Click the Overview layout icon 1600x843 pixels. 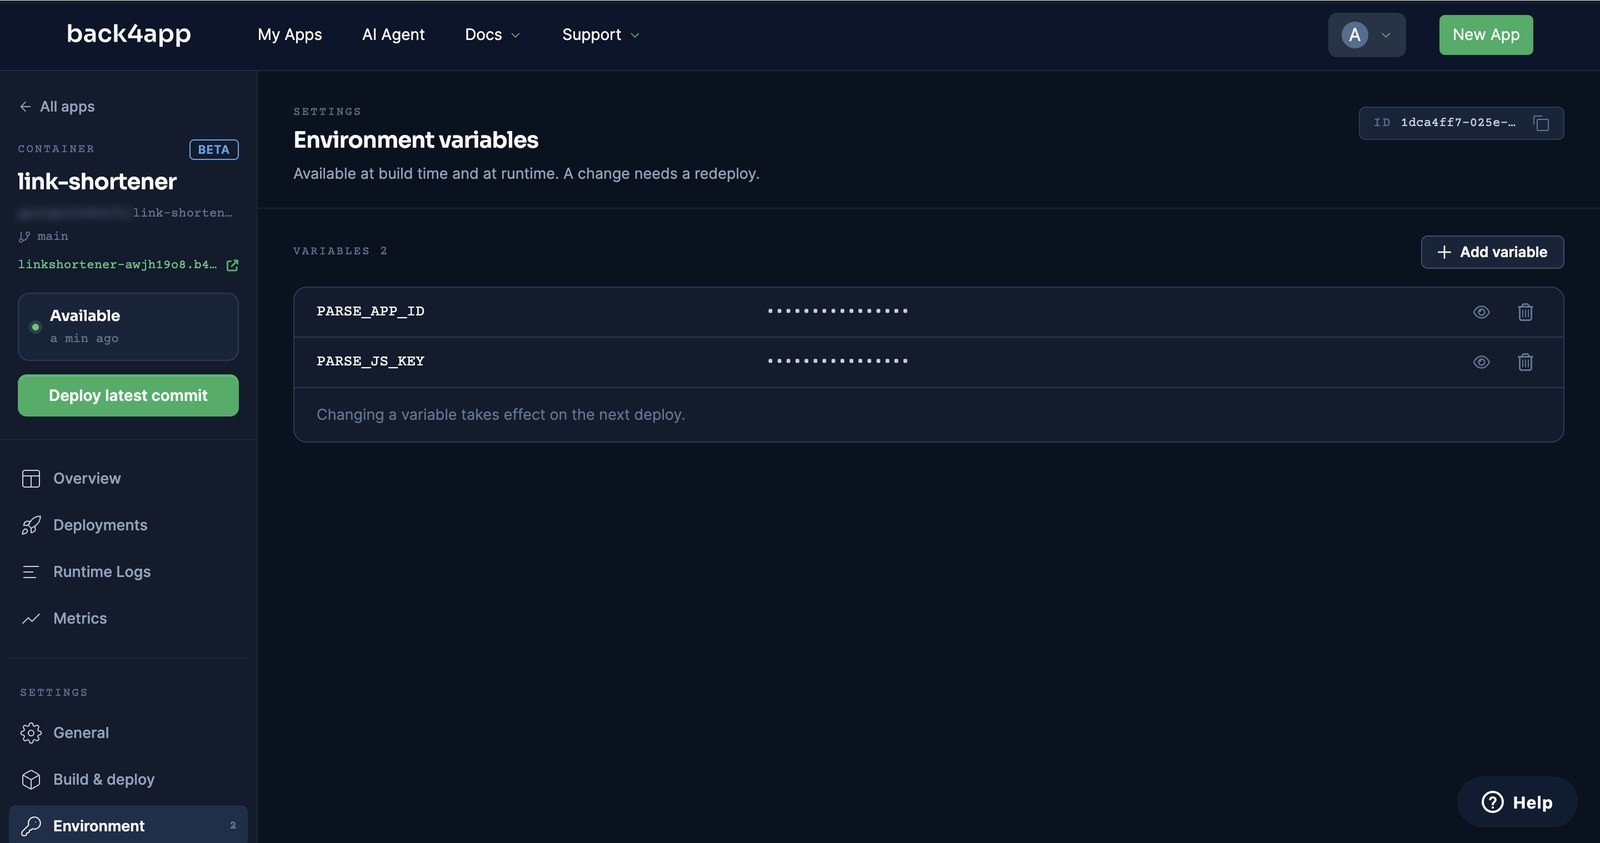point(31,479)
